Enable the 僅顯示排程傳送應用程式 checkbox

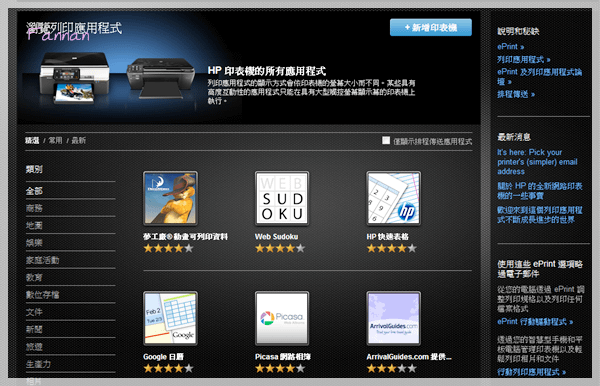tap(386, 140)
